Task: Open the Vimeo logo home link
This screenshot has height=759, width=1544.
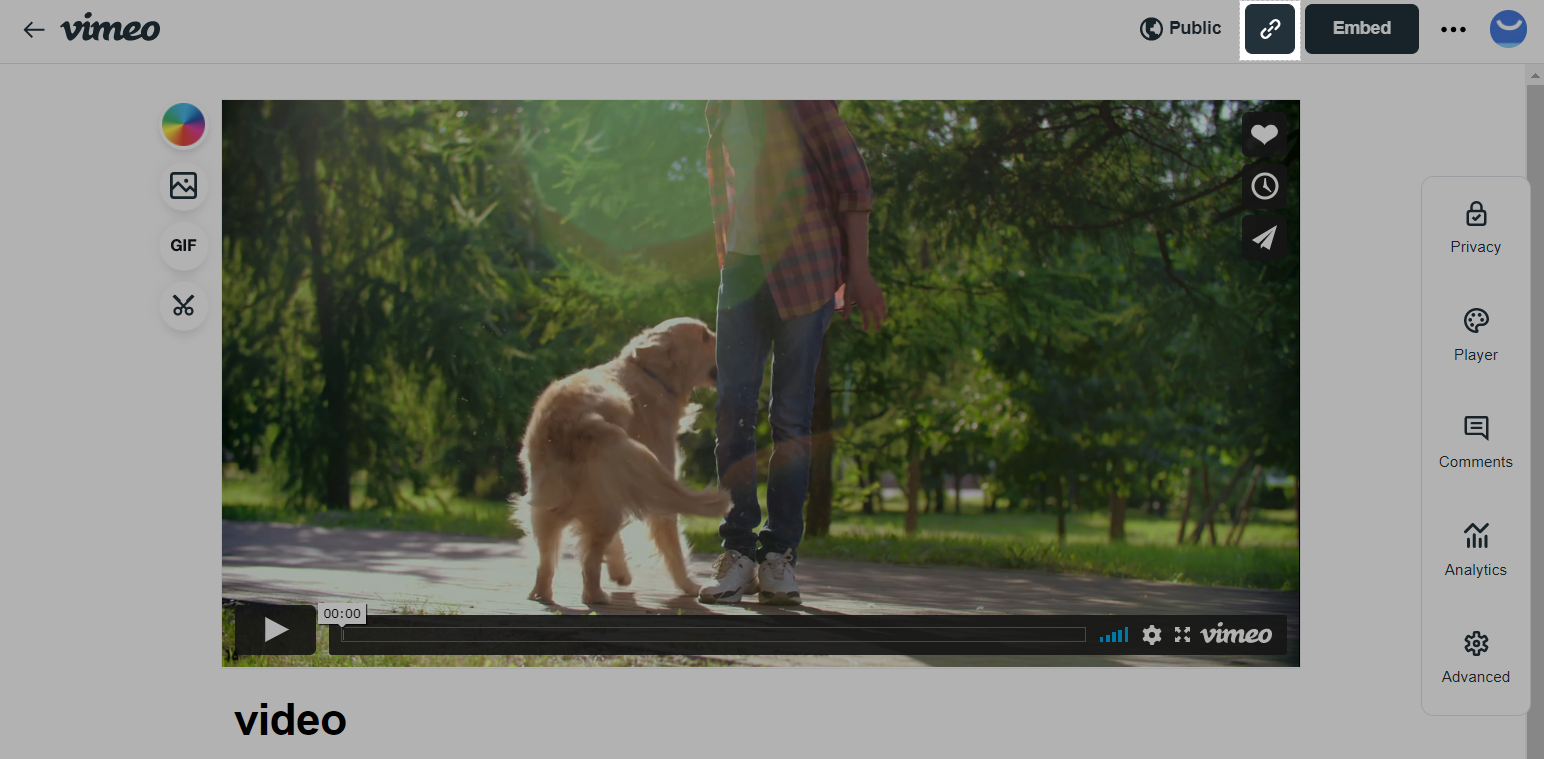Action: pos(110,29)
